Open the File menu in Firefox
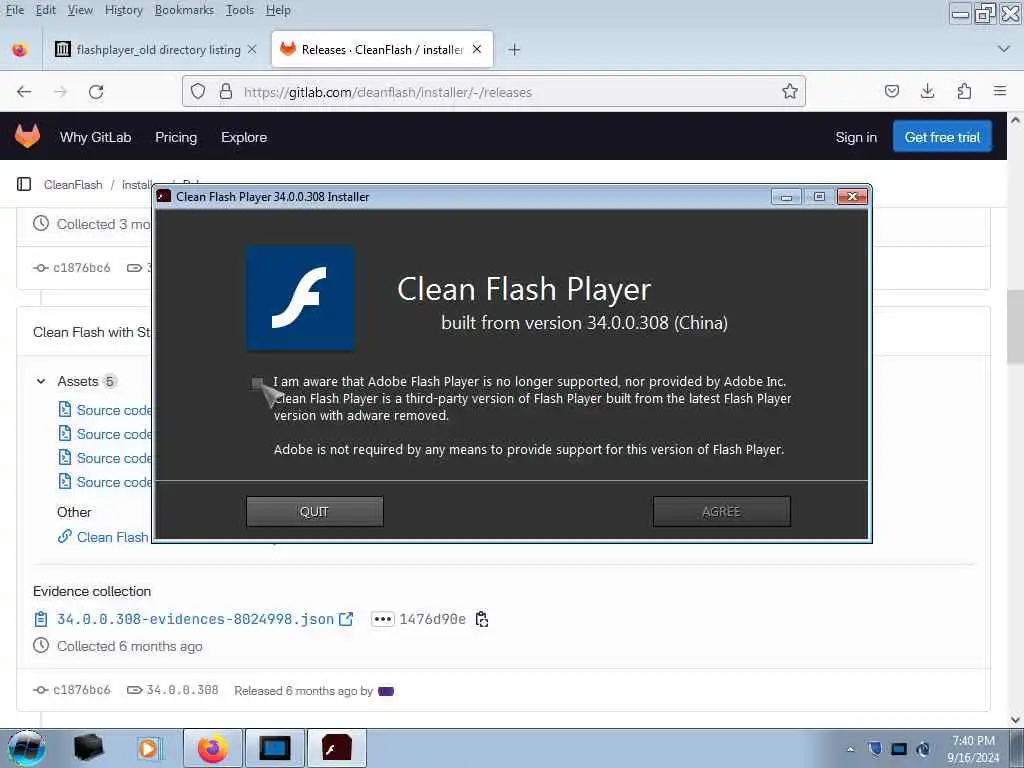1024x768 pixels. [x=14, y=10]
